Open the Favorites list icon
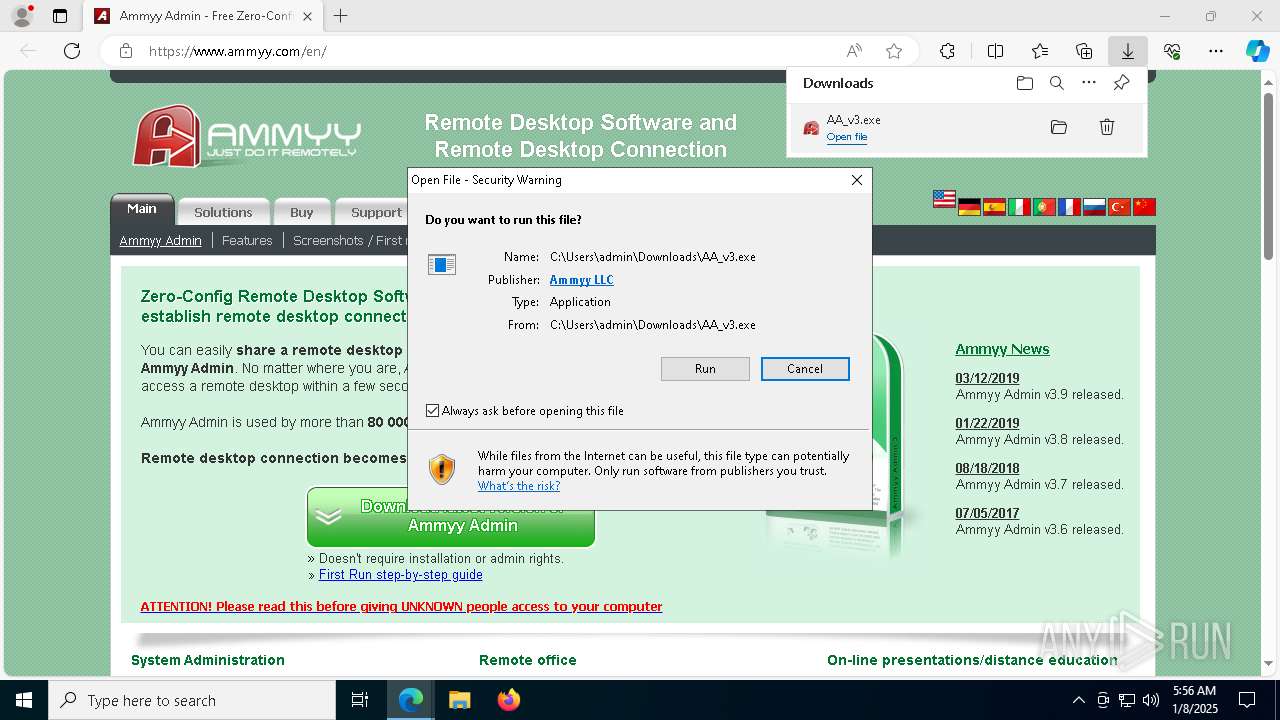 click(x=1040, y=51)
